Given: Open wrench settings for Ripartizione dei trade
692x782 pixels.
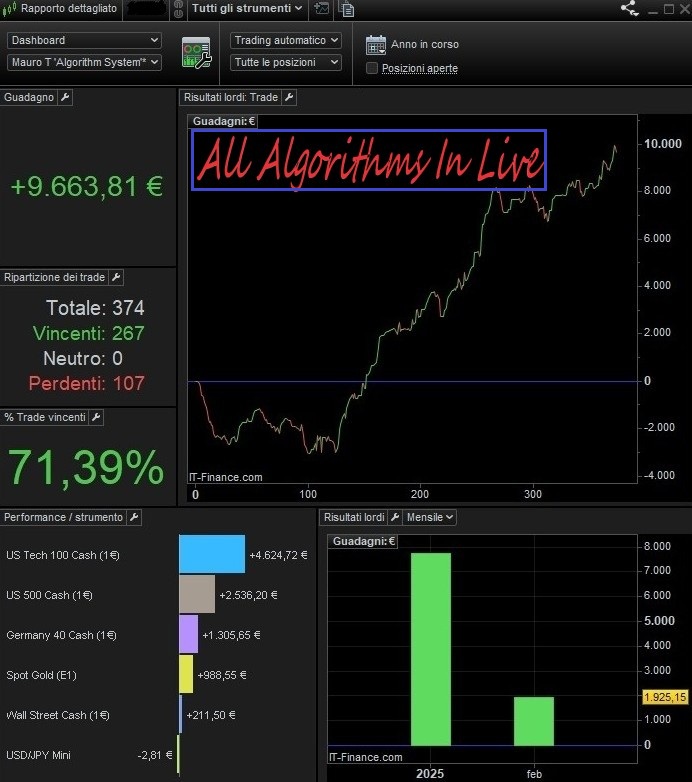Looking at the screenshot, I should [x=116, y=277].
